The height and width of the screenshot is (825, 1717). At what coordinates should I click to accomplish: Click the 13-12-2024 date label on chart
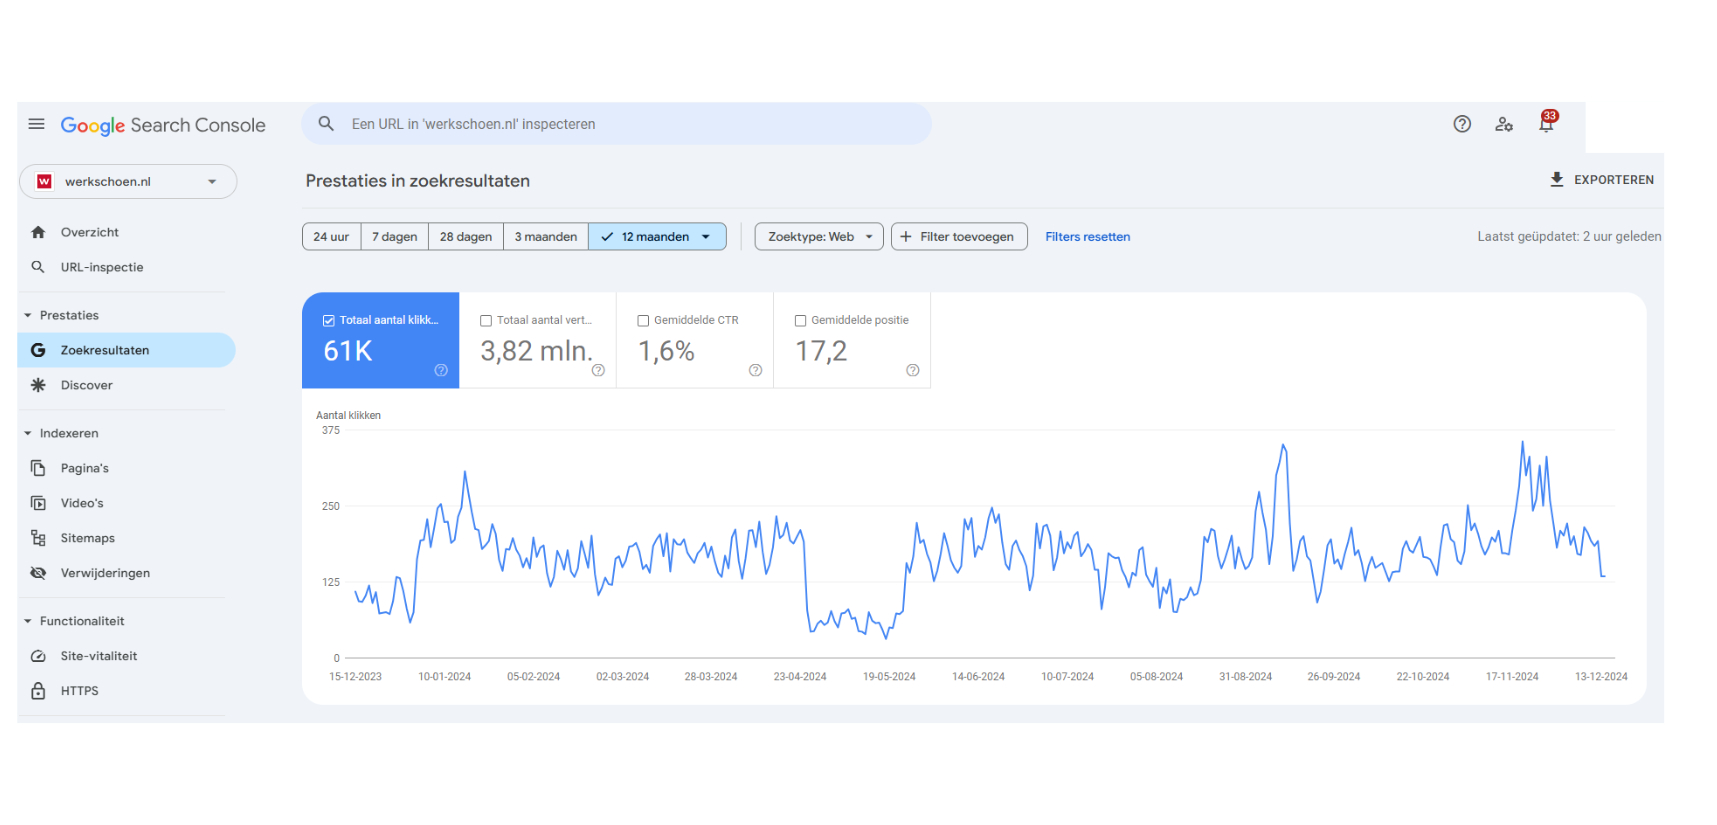pos(1601,677)
